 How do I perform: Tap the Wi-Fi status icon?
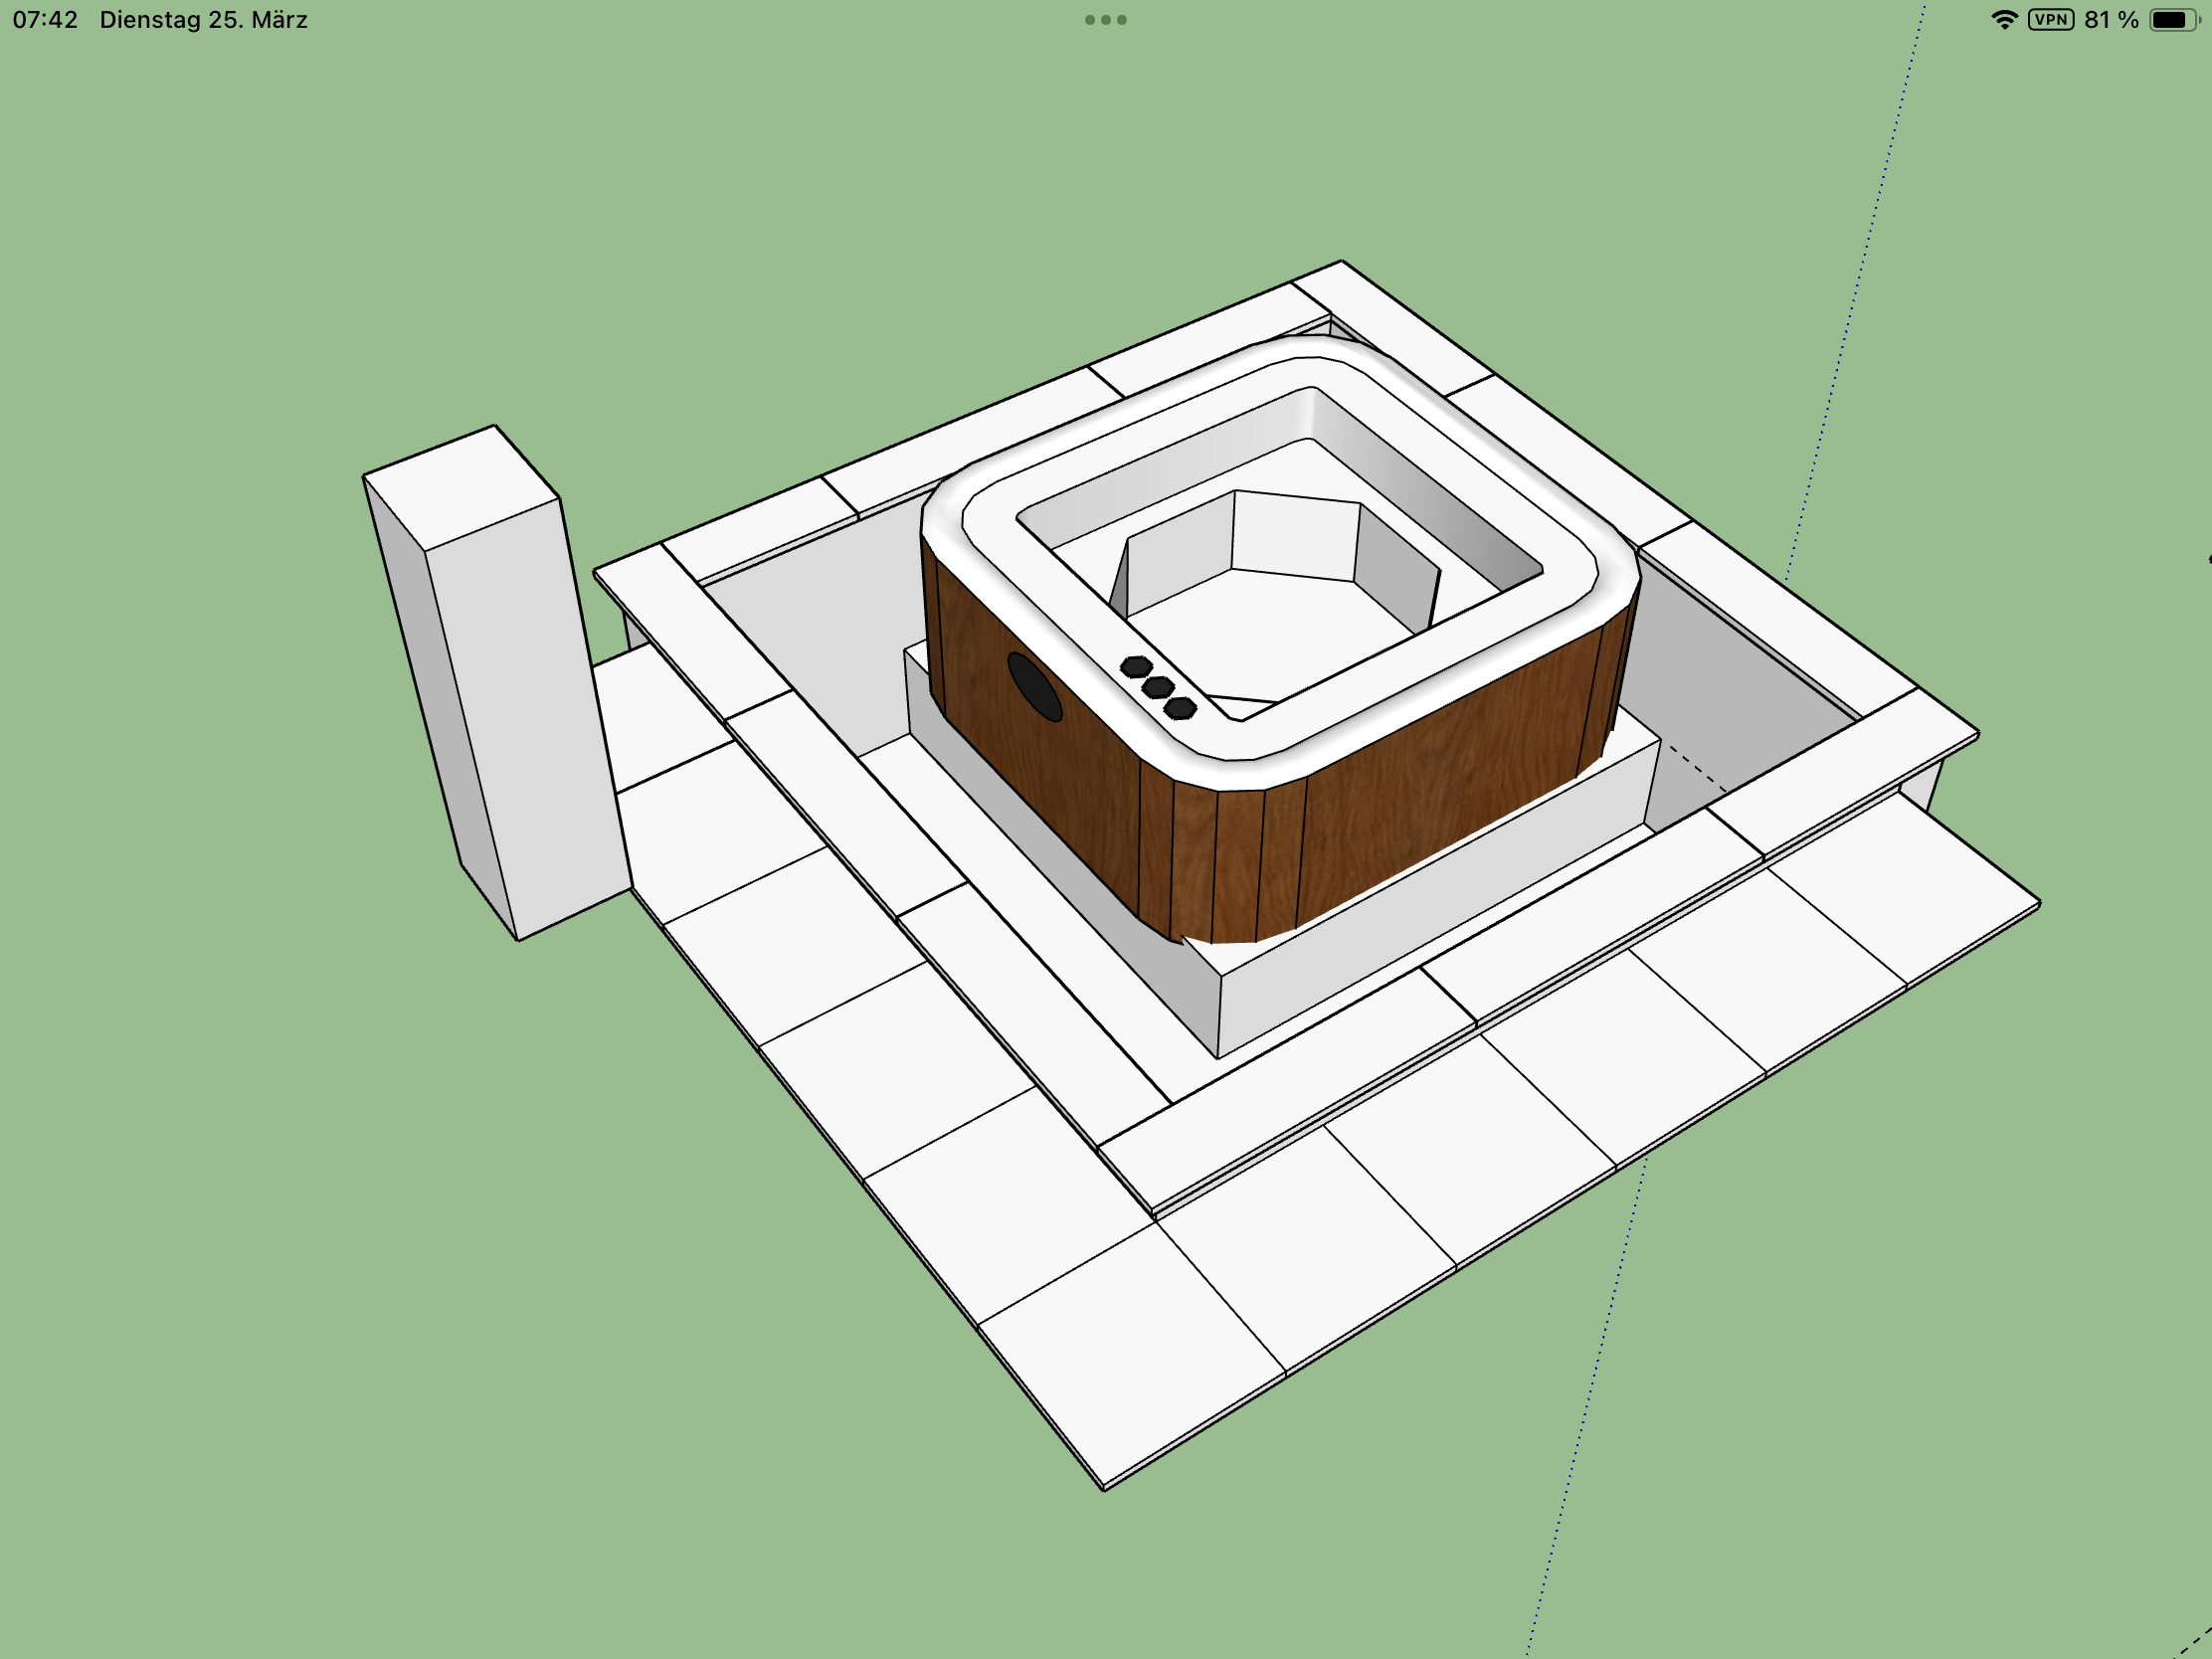pyautogui.click(x=2004, y=20)
